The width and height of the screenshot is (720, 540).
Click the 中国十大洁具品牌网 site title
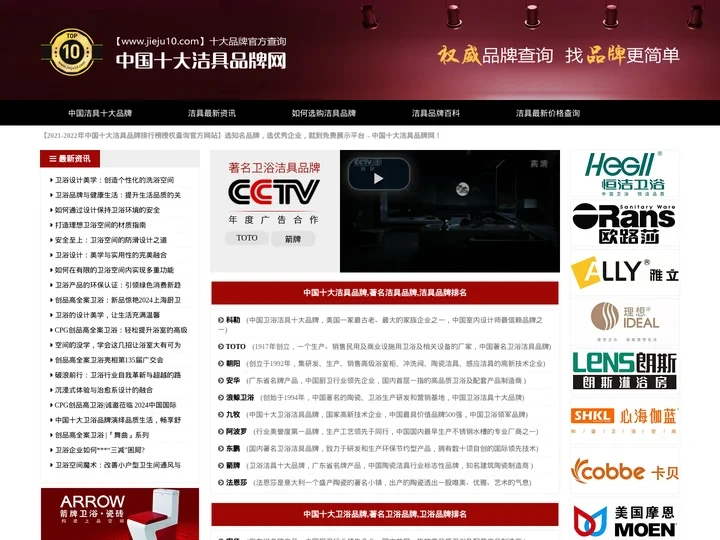tap(201, 61)
